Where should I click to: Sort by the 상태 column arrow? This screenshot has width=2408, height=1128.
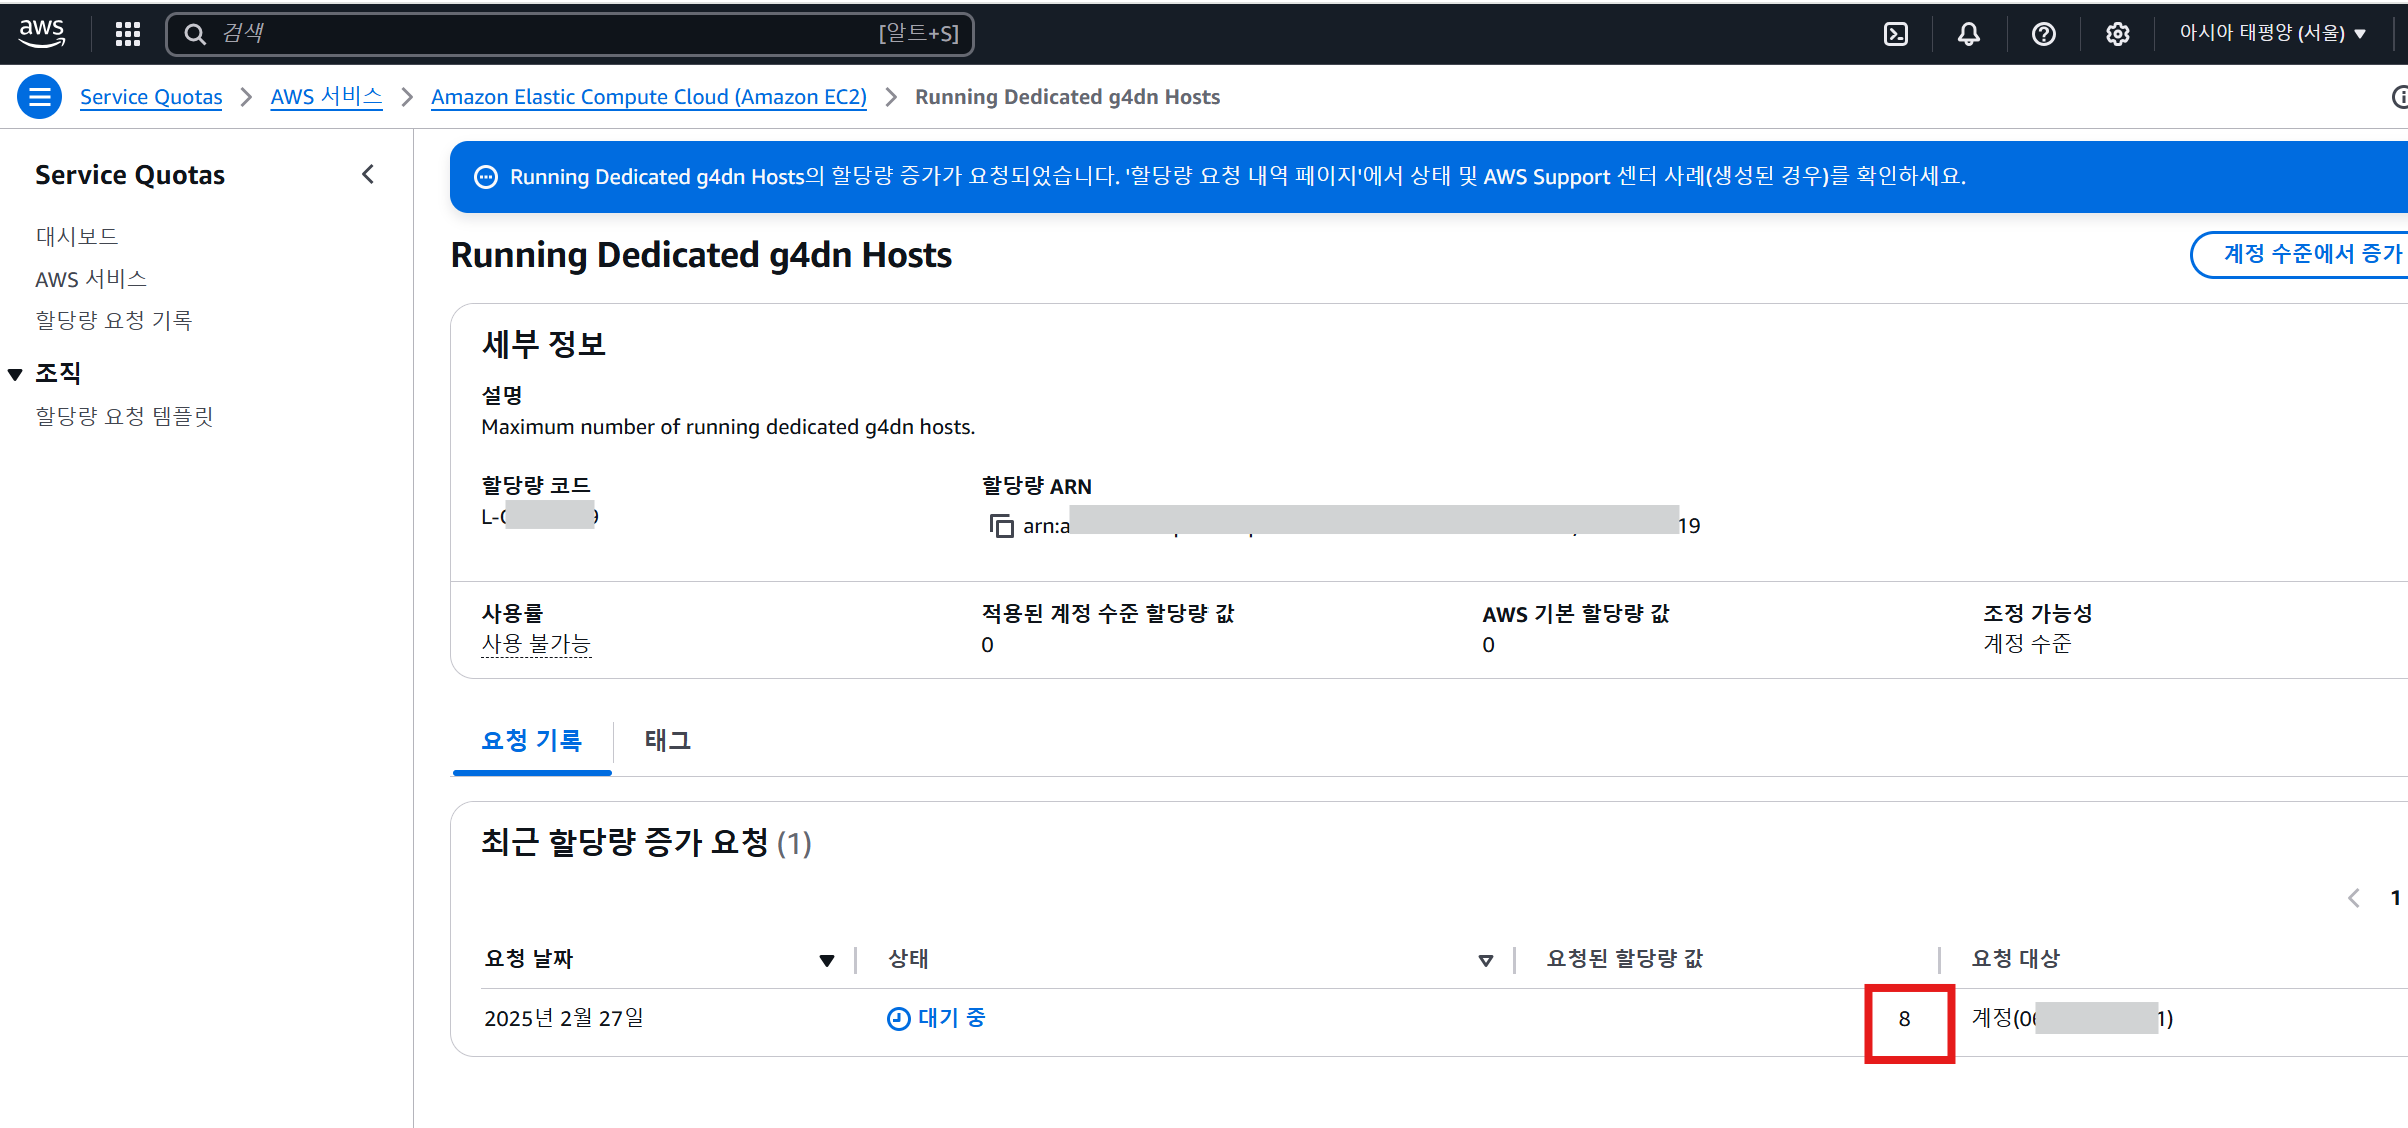click(x=1485, y=960)
